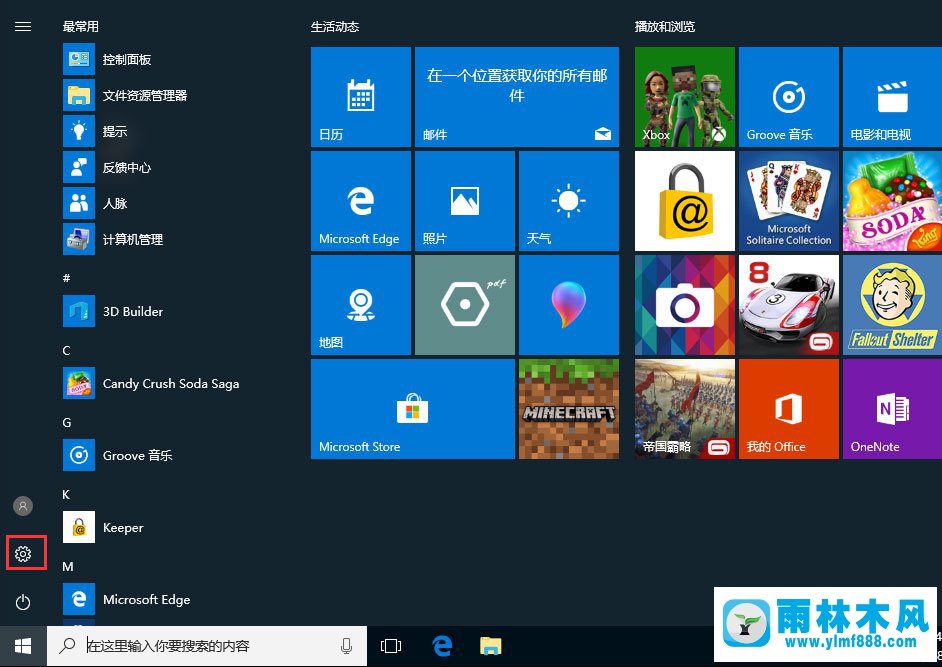Launch 提示 app from the list
The width and height of the screenshot is (942, 667).
point(96,131)
